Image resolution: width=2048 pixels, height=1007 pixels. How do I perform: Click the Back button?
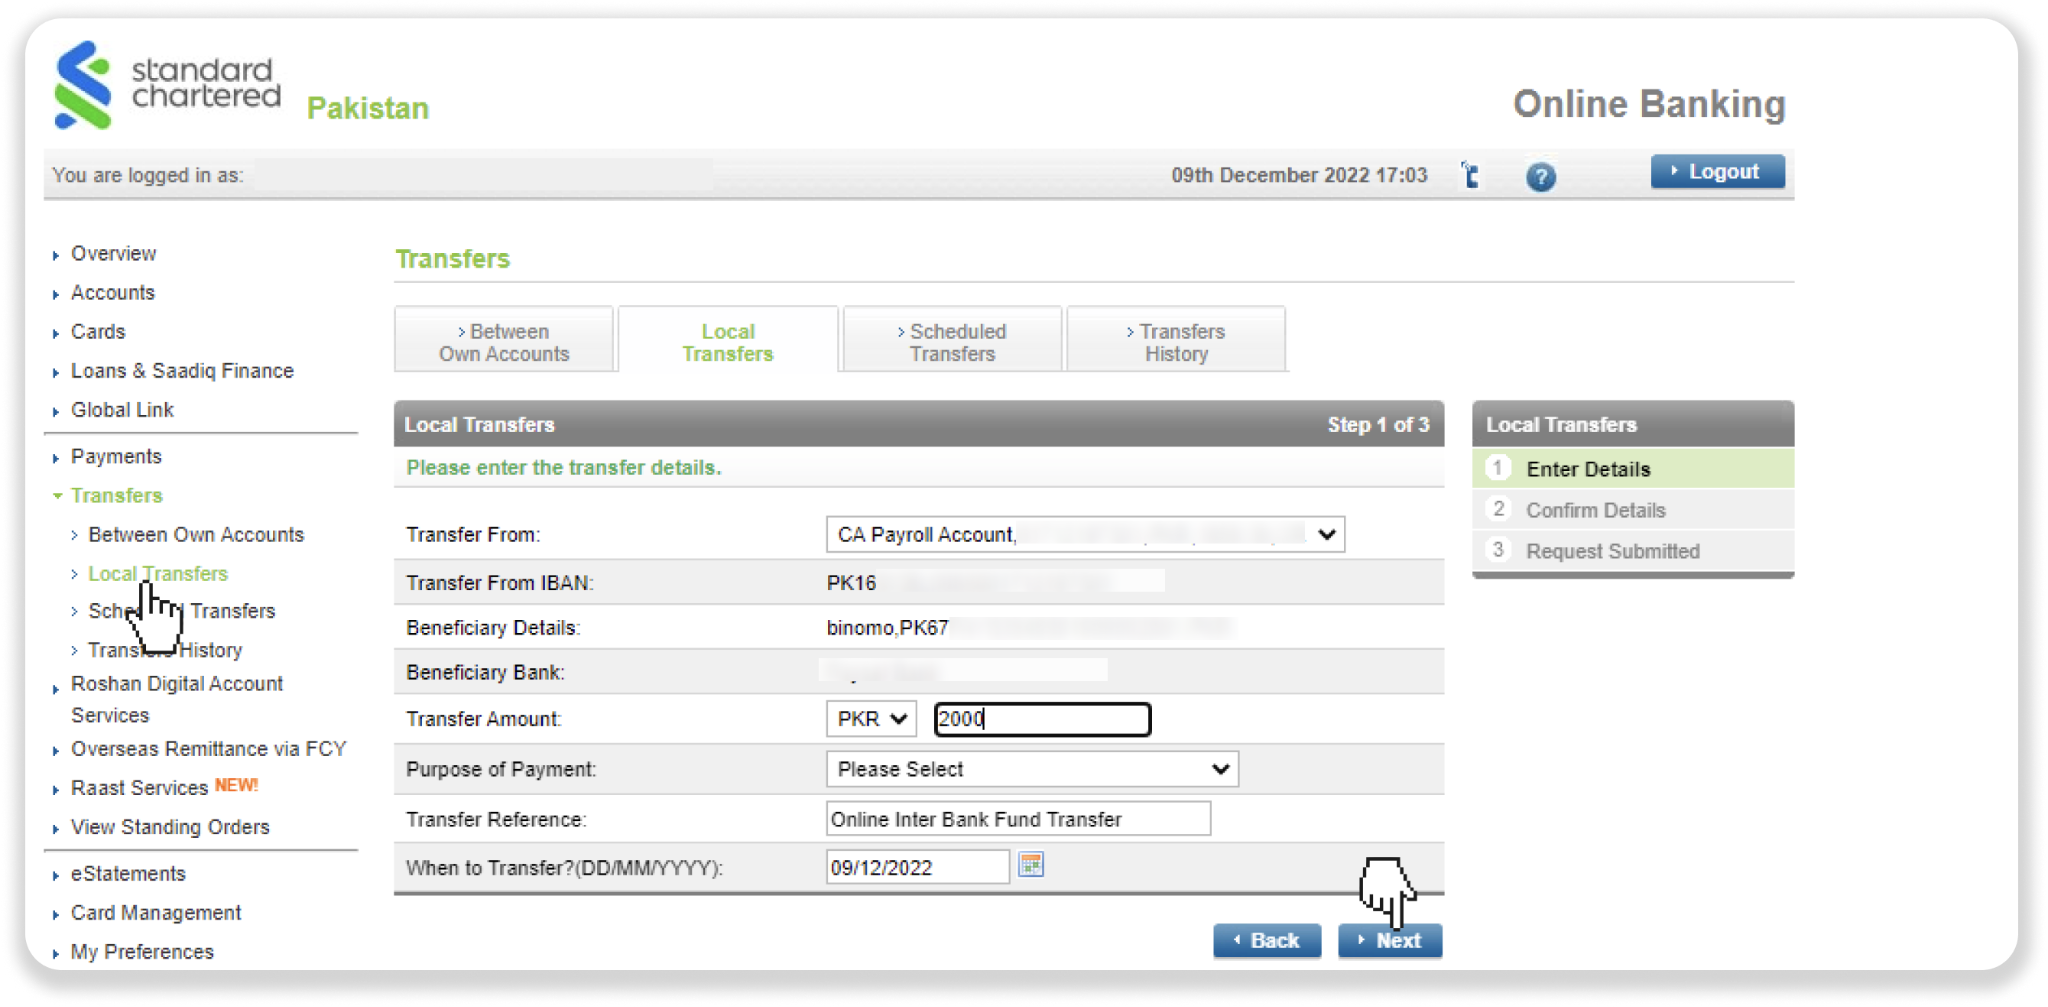pyautogui.click(x=1266, y=940)
